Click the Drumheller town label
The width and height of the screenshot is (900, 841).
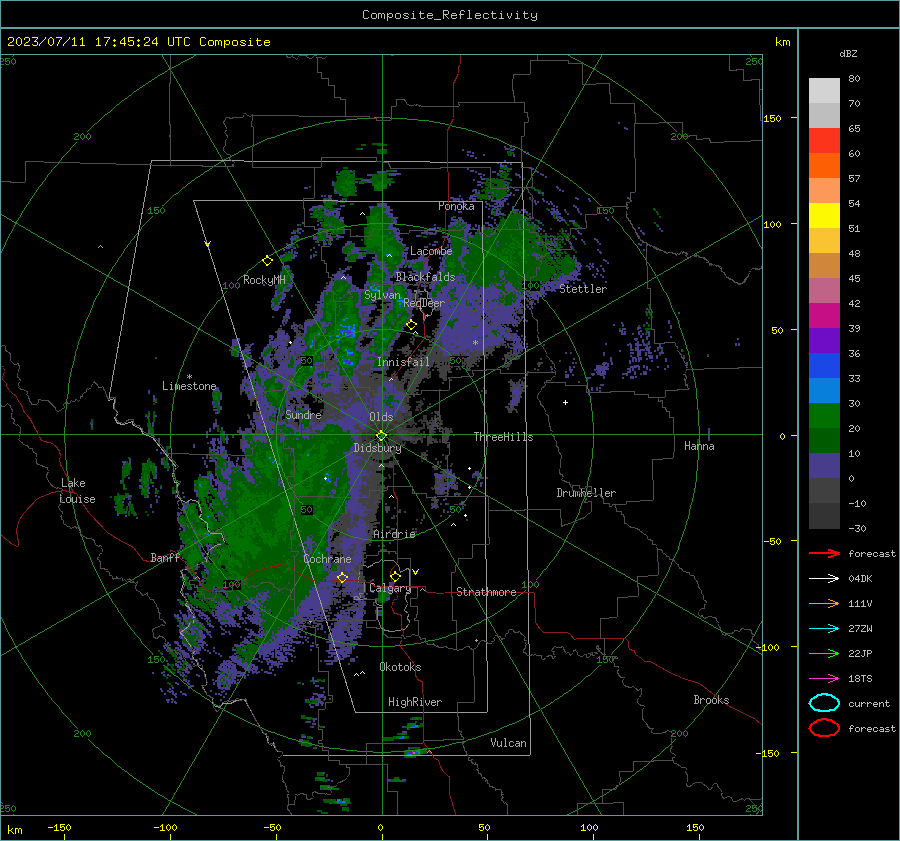586,493
